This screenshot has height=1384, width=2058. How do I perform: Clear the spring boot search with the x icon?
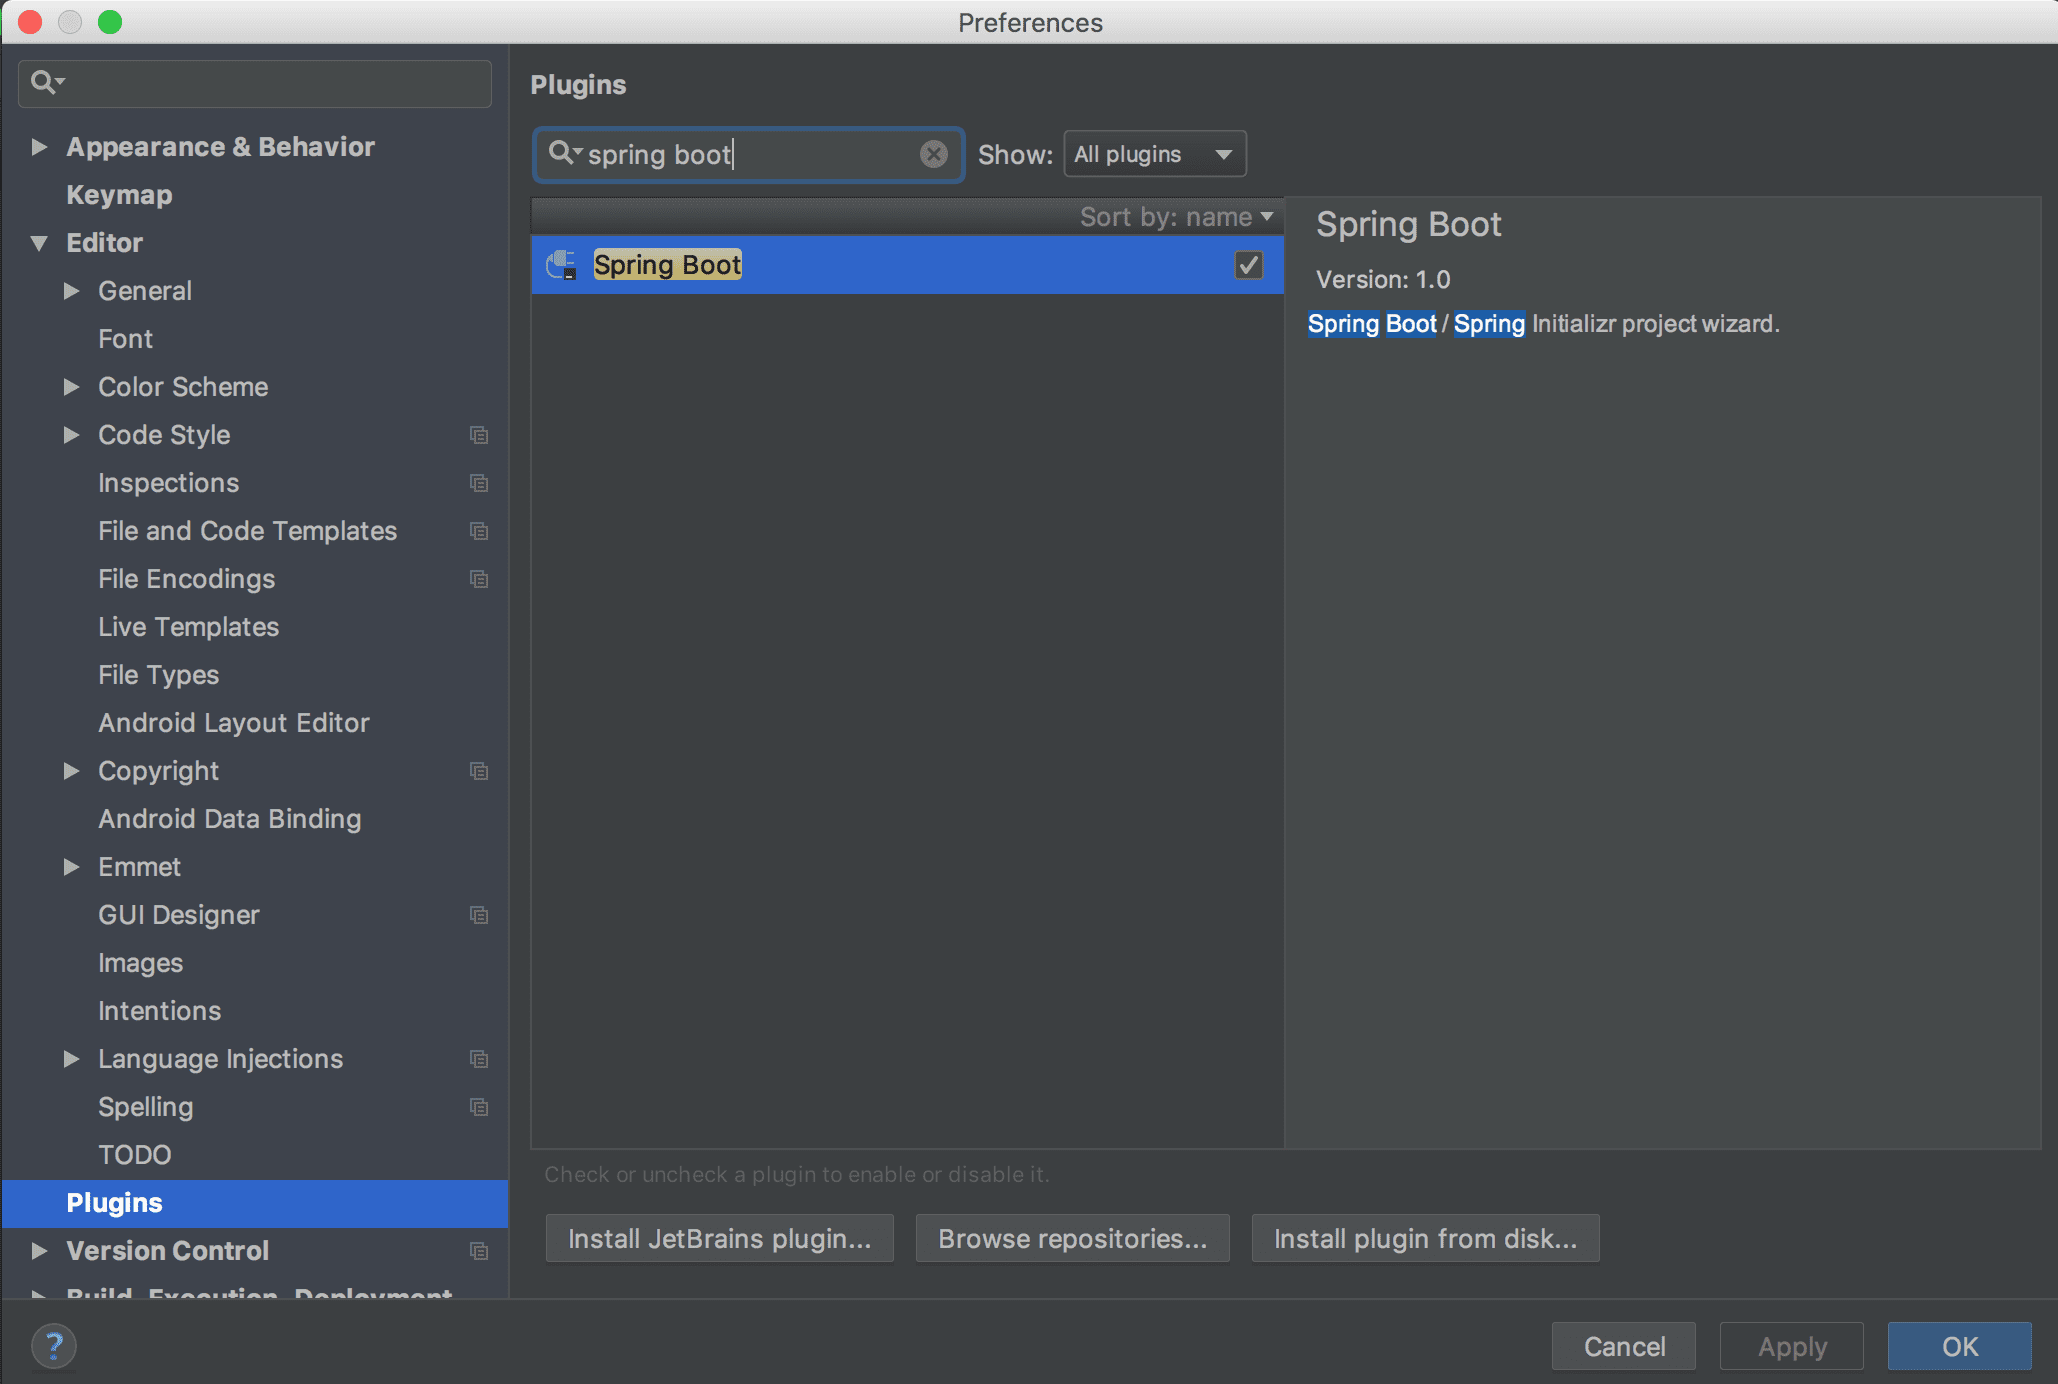coord(933,154)
